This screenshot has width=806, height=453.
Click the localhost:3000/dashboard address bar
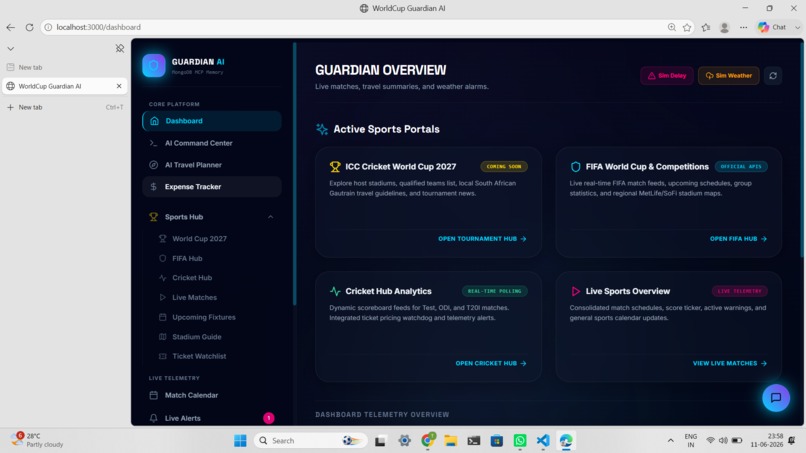point(355,27)
